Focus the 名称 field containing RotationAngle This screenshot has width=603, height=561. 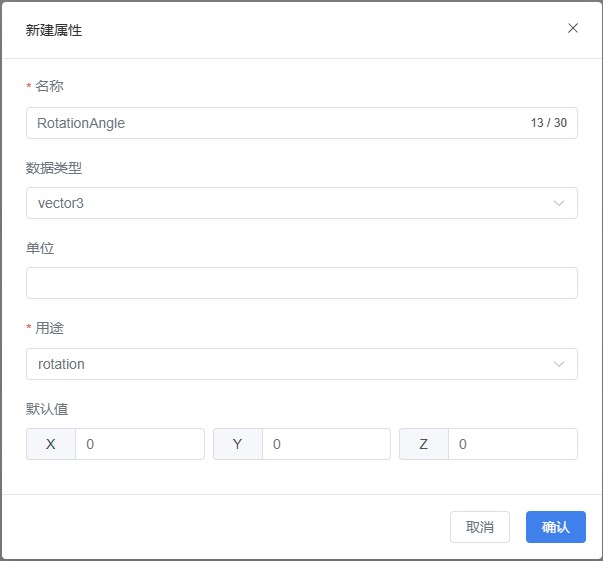[x=270, y=123]
